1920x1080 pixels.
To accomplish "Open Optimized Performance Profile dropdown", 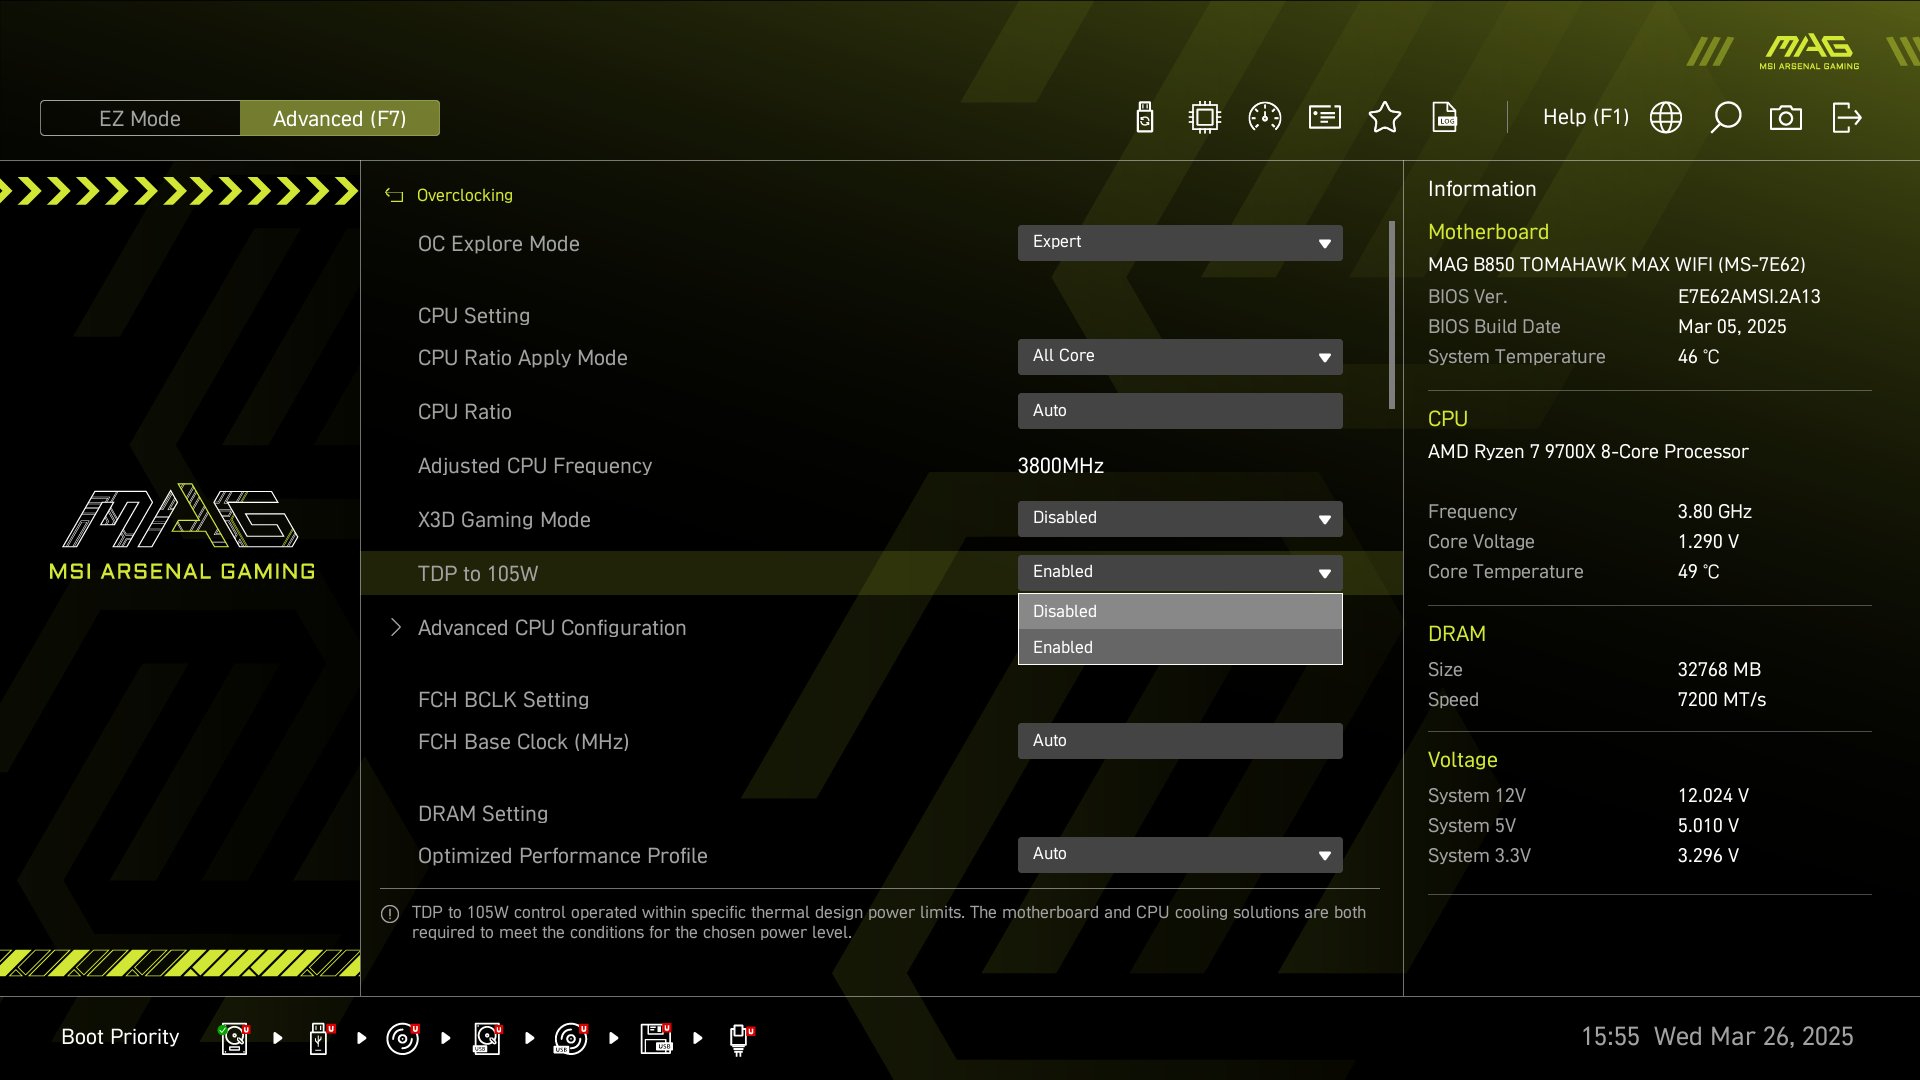I will tap(1180, 855).
